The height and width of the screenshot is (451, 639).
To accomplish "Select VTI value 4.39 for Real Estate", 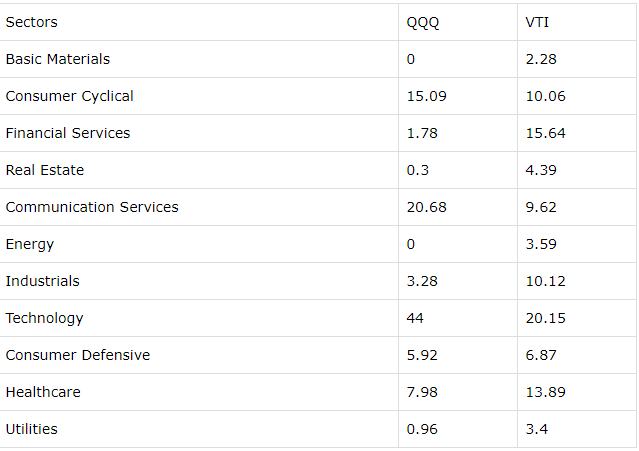I will coord(541,170).
